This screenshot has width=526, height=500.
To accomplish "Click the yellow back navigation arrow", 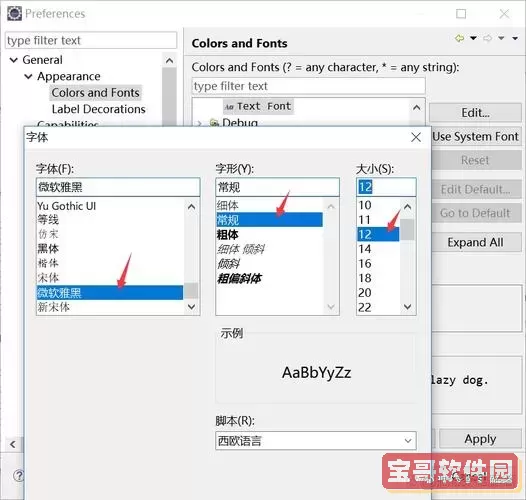I will pos(459,38).
